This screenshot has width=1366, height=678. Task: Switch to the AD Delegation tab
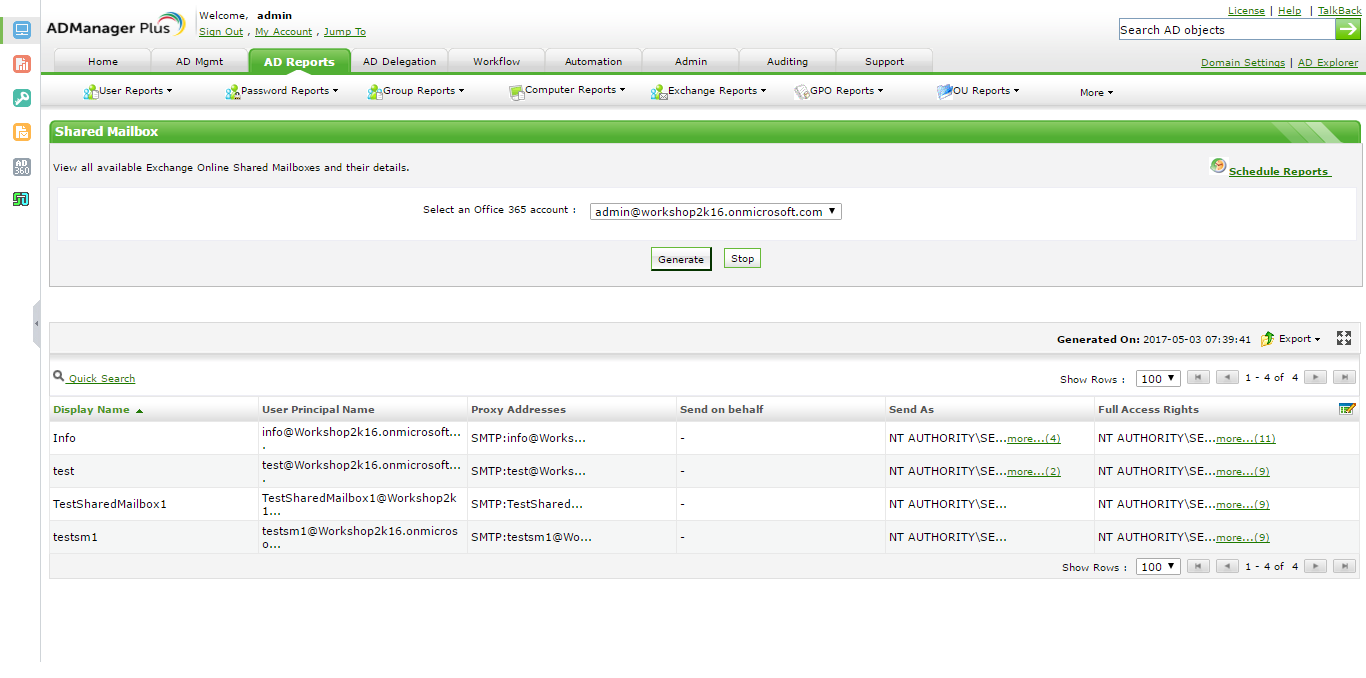click(399, 61)
